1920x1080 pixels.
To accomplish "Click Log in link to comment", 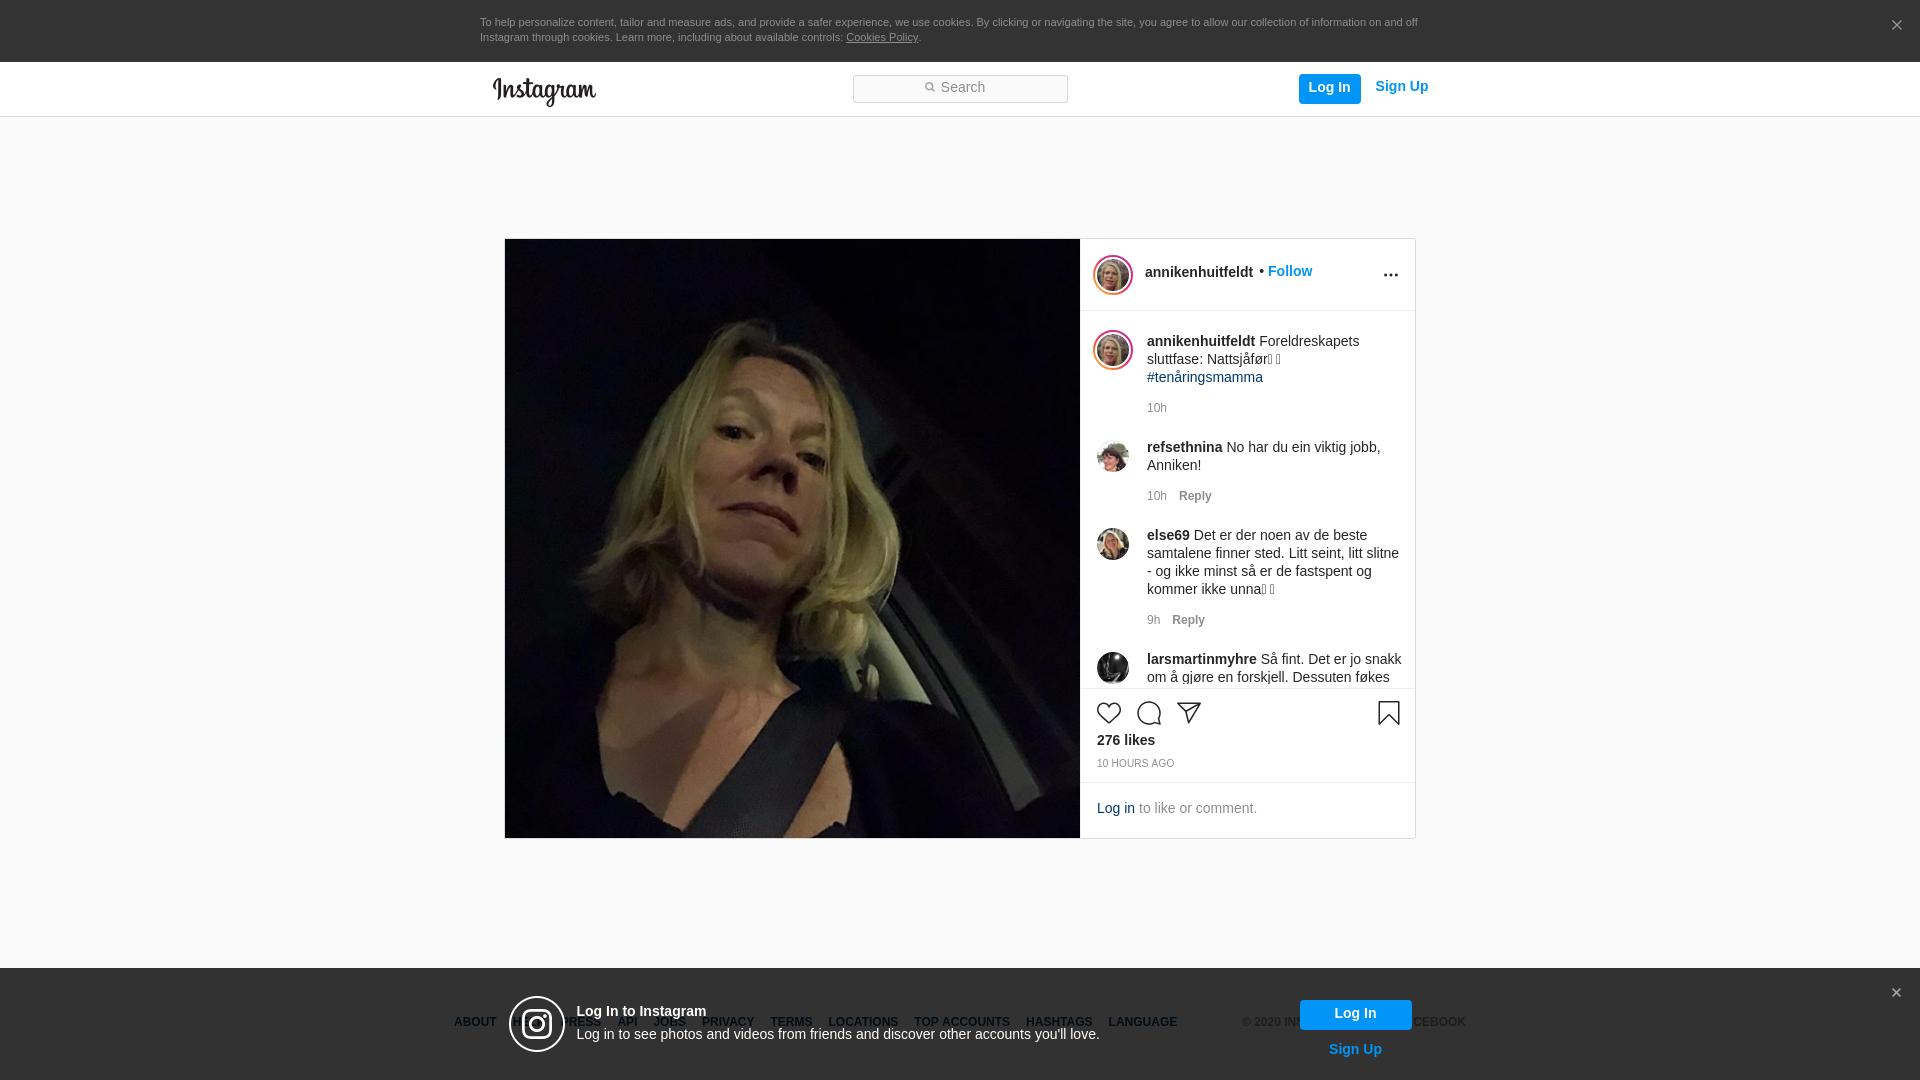I will pos(1116,808).
